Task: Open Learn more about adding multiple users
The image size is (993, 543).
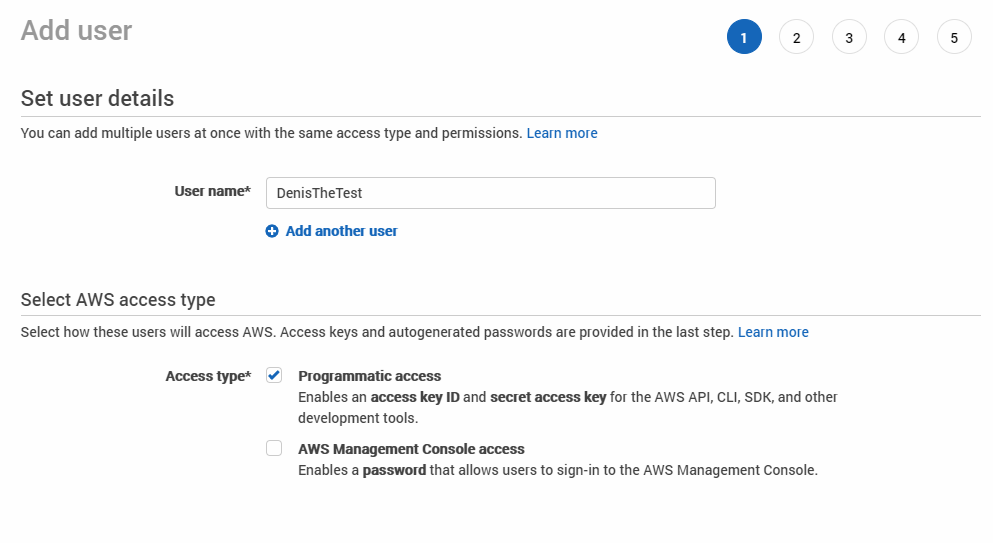Action: [562, 133]
